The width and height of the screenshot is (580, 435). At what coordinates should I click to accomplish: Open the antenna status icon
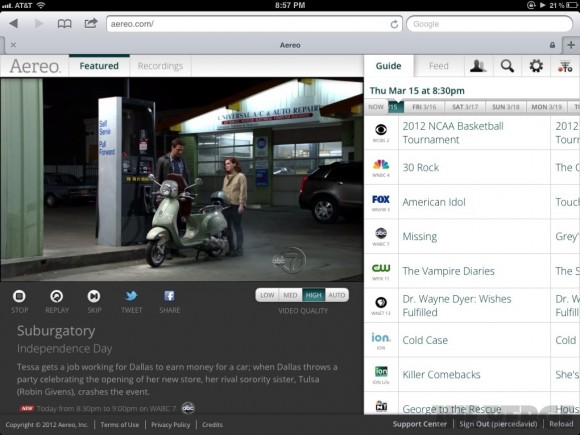565,66
